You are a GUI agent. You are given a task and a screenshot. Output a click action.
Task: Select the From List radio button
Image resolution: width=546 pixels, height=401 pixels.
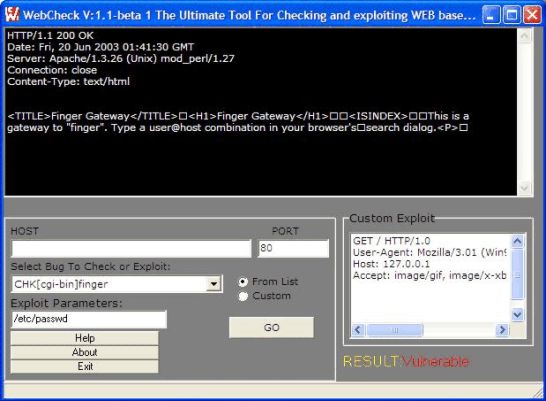tap(243, 282)
